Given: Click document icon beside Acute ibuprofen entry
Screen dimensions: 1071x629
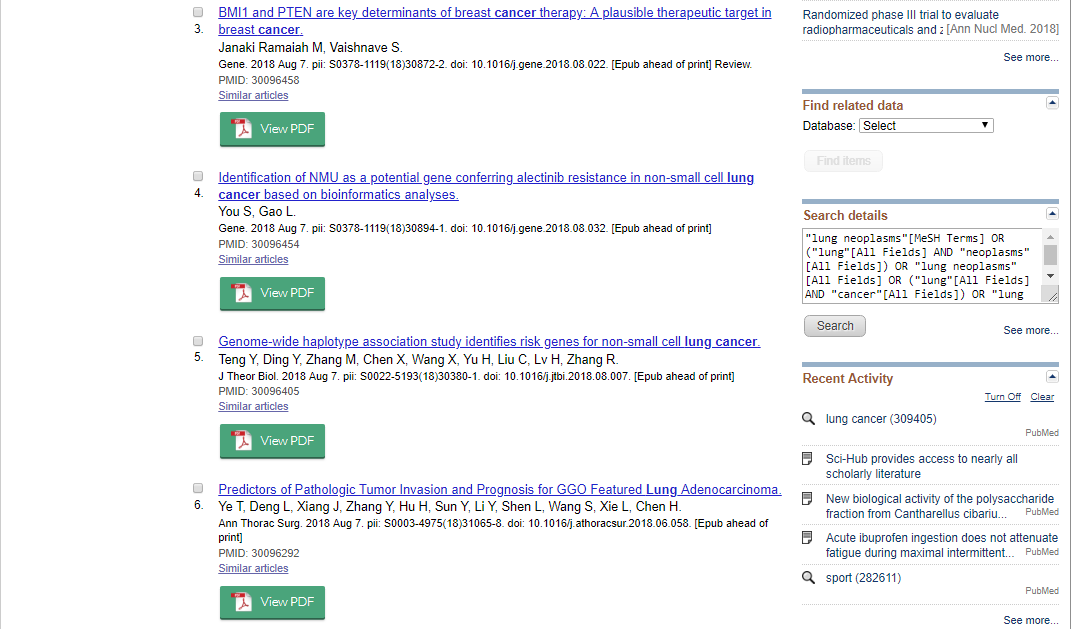Looking at the screenshot, I should [x=809, y=538].
